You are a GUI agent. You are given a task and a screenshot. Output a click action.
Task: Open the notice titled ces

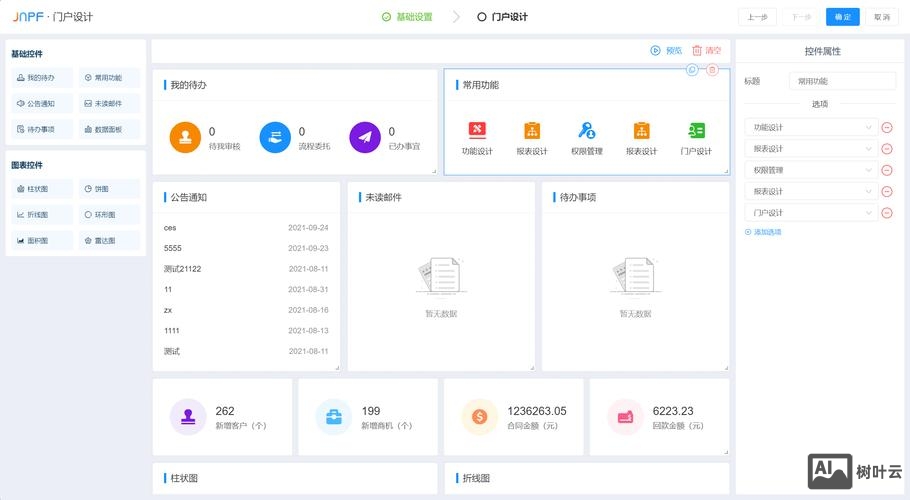[x=170, y=228]
